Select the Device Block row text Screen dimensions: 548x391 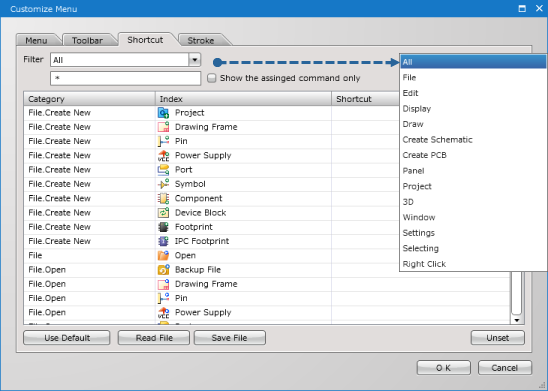200,213
